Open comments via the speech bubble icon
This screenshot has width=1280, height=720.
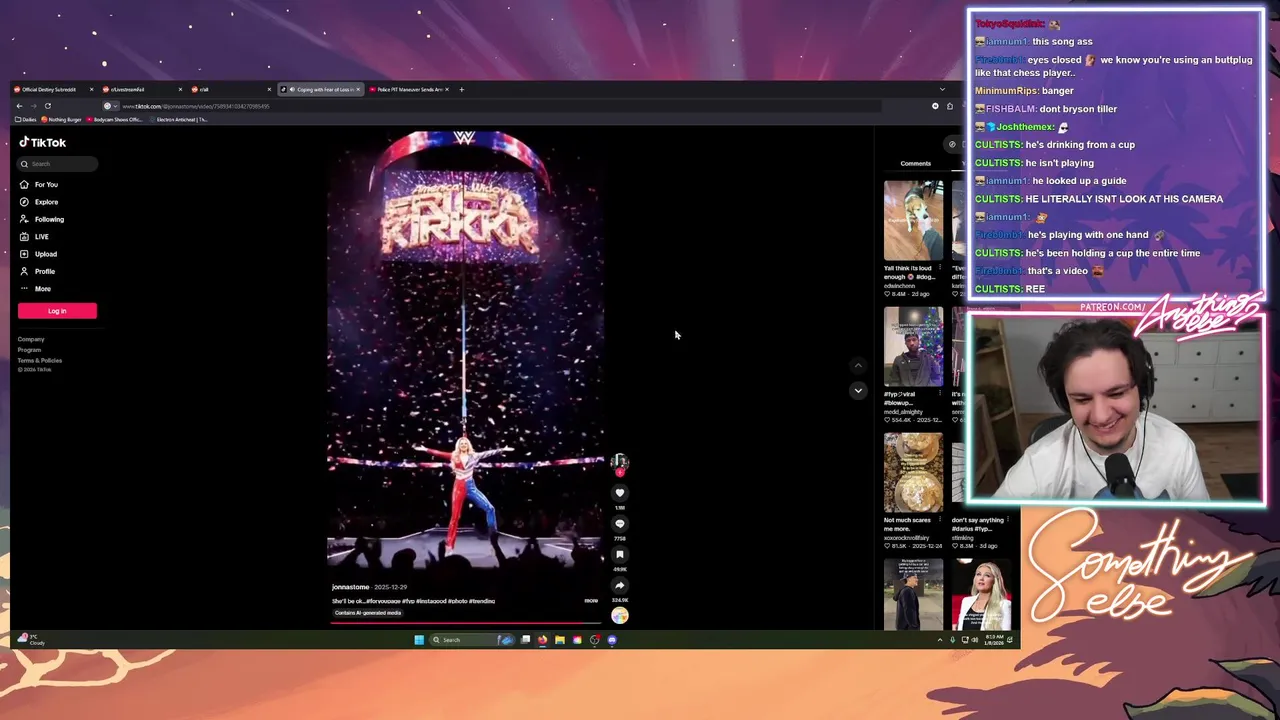point(619,523)
